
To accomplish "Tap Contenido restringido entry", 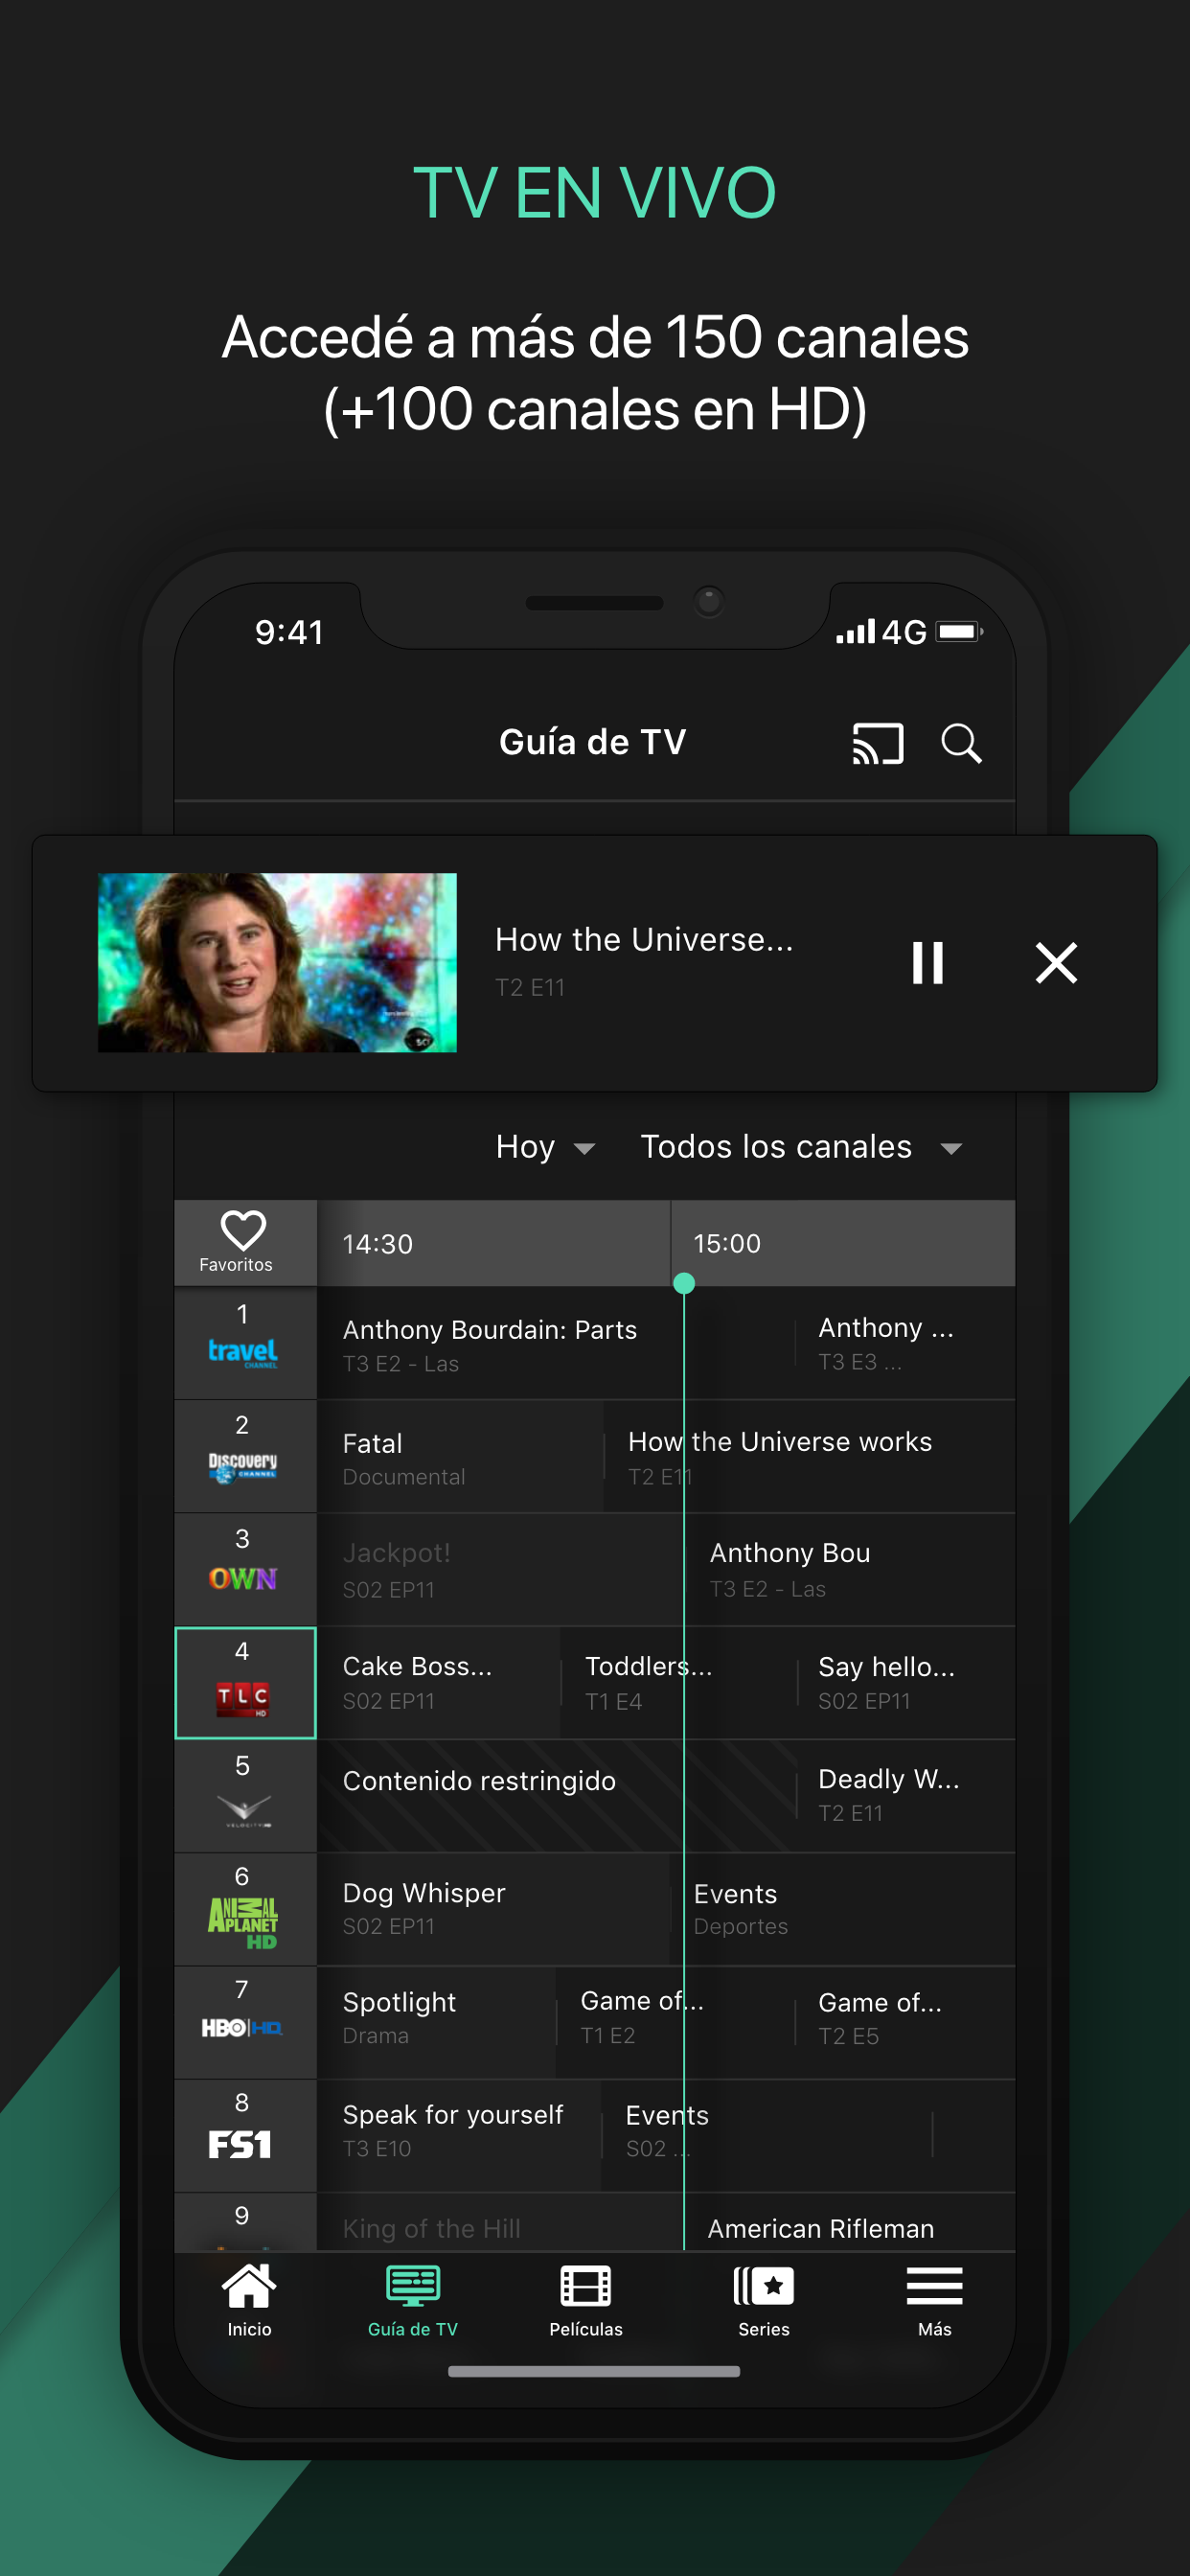I will click(556, 1796).
